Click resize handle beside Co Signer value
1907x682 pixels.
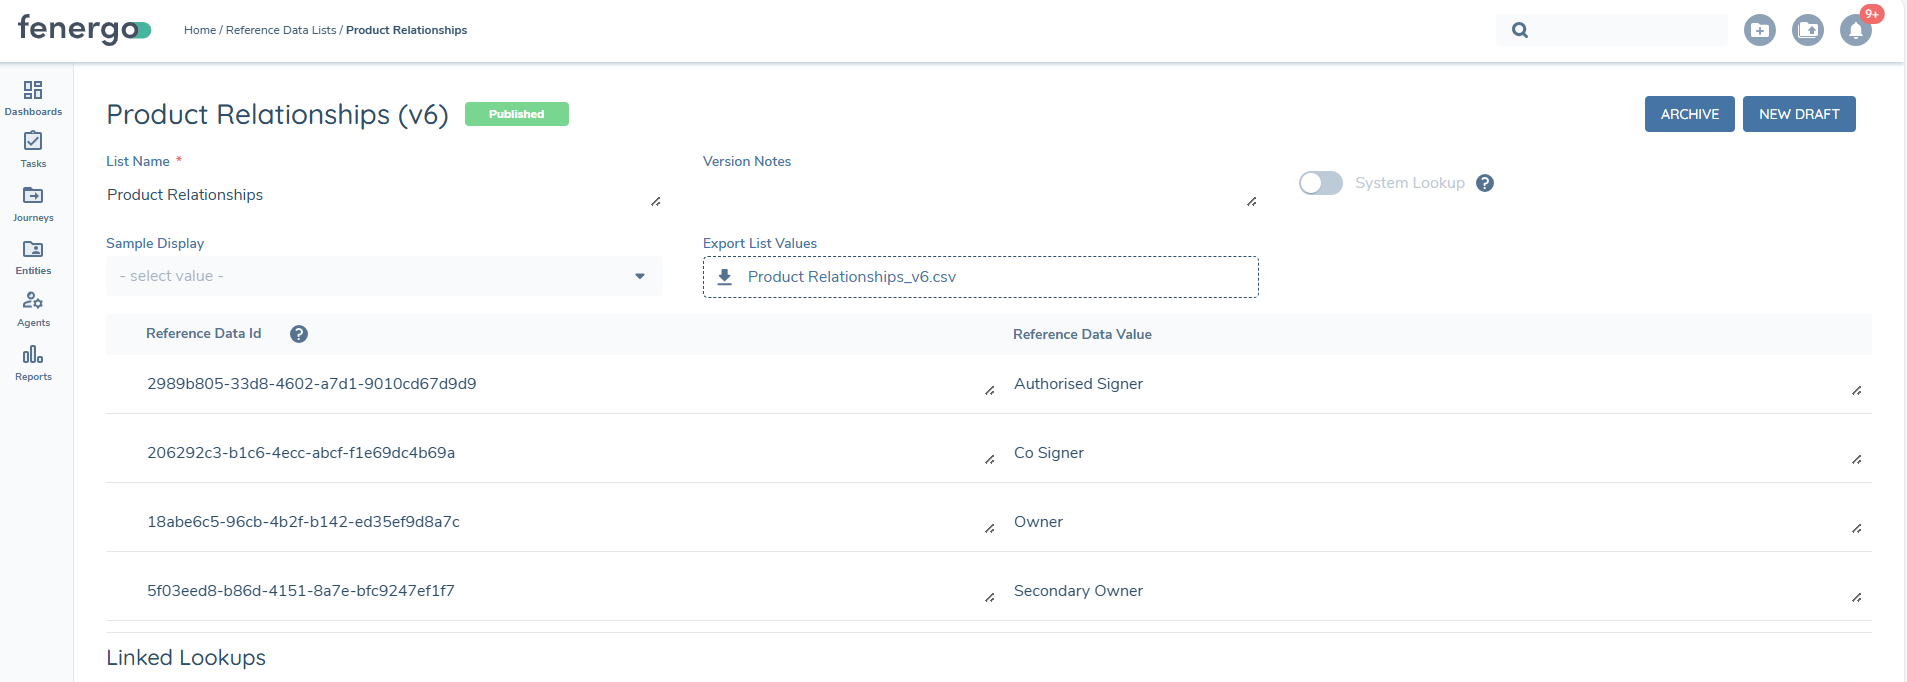click(x=1857, y=460)
